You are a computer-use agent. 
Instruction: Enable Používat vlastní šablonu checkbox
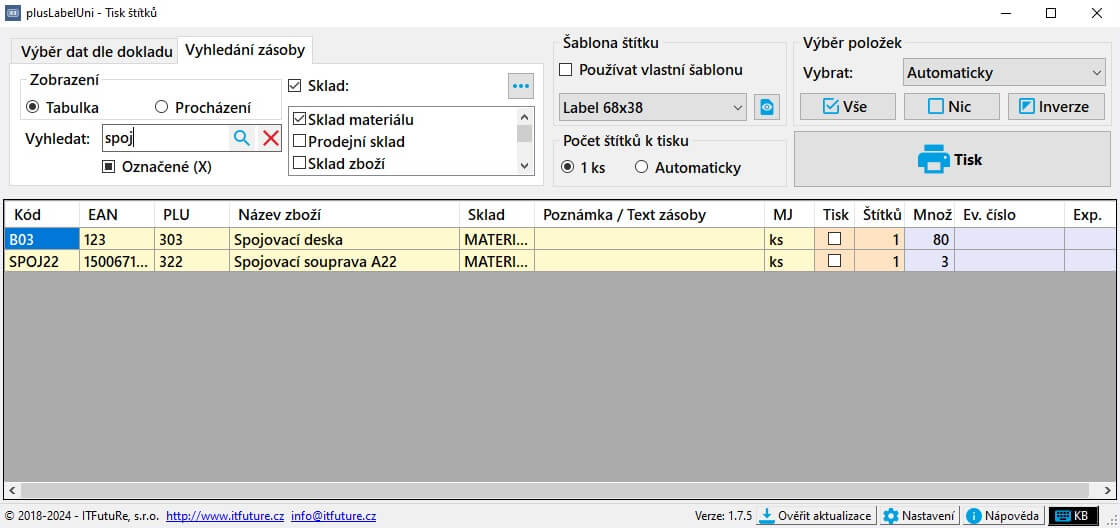click(x=566, y=70)
